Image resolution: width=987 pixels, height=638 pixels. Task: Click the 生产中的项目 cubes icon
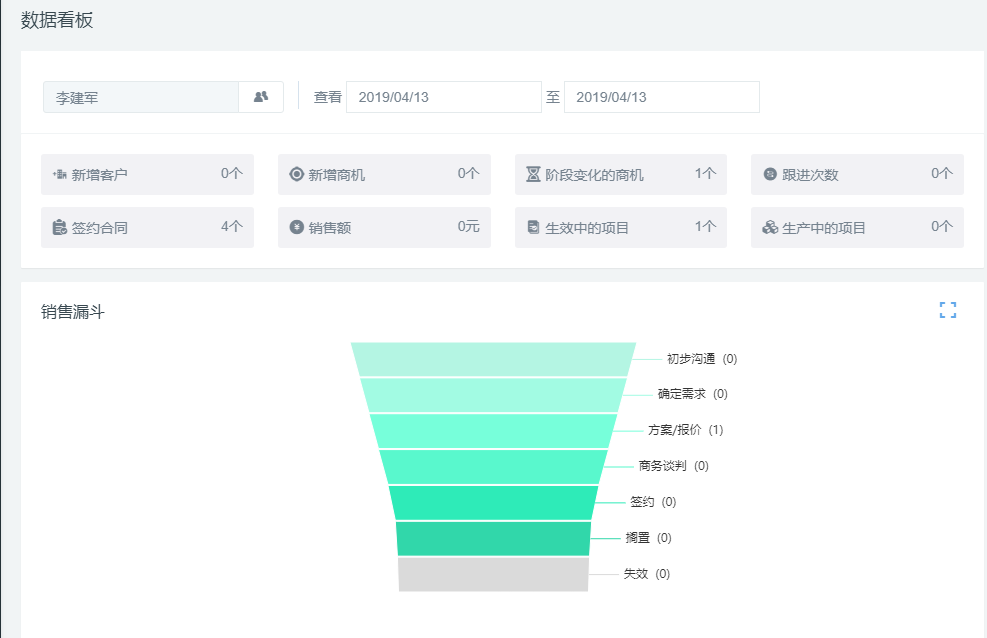click(x=770, y=227)
